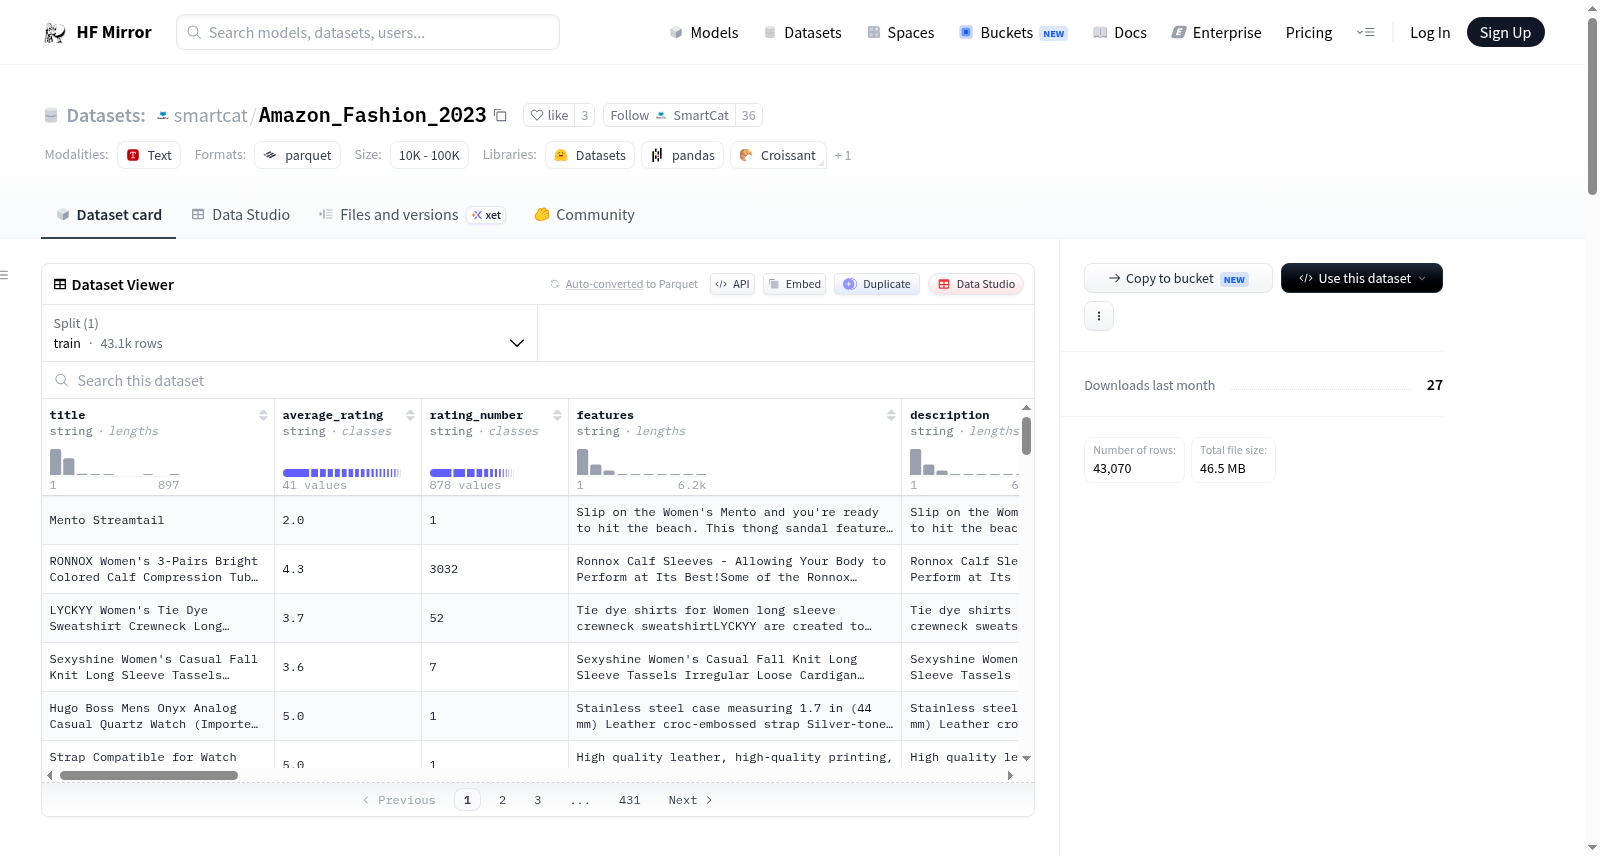1600x857 pixels.
Task: Open the API button
Action: (732, 284)
